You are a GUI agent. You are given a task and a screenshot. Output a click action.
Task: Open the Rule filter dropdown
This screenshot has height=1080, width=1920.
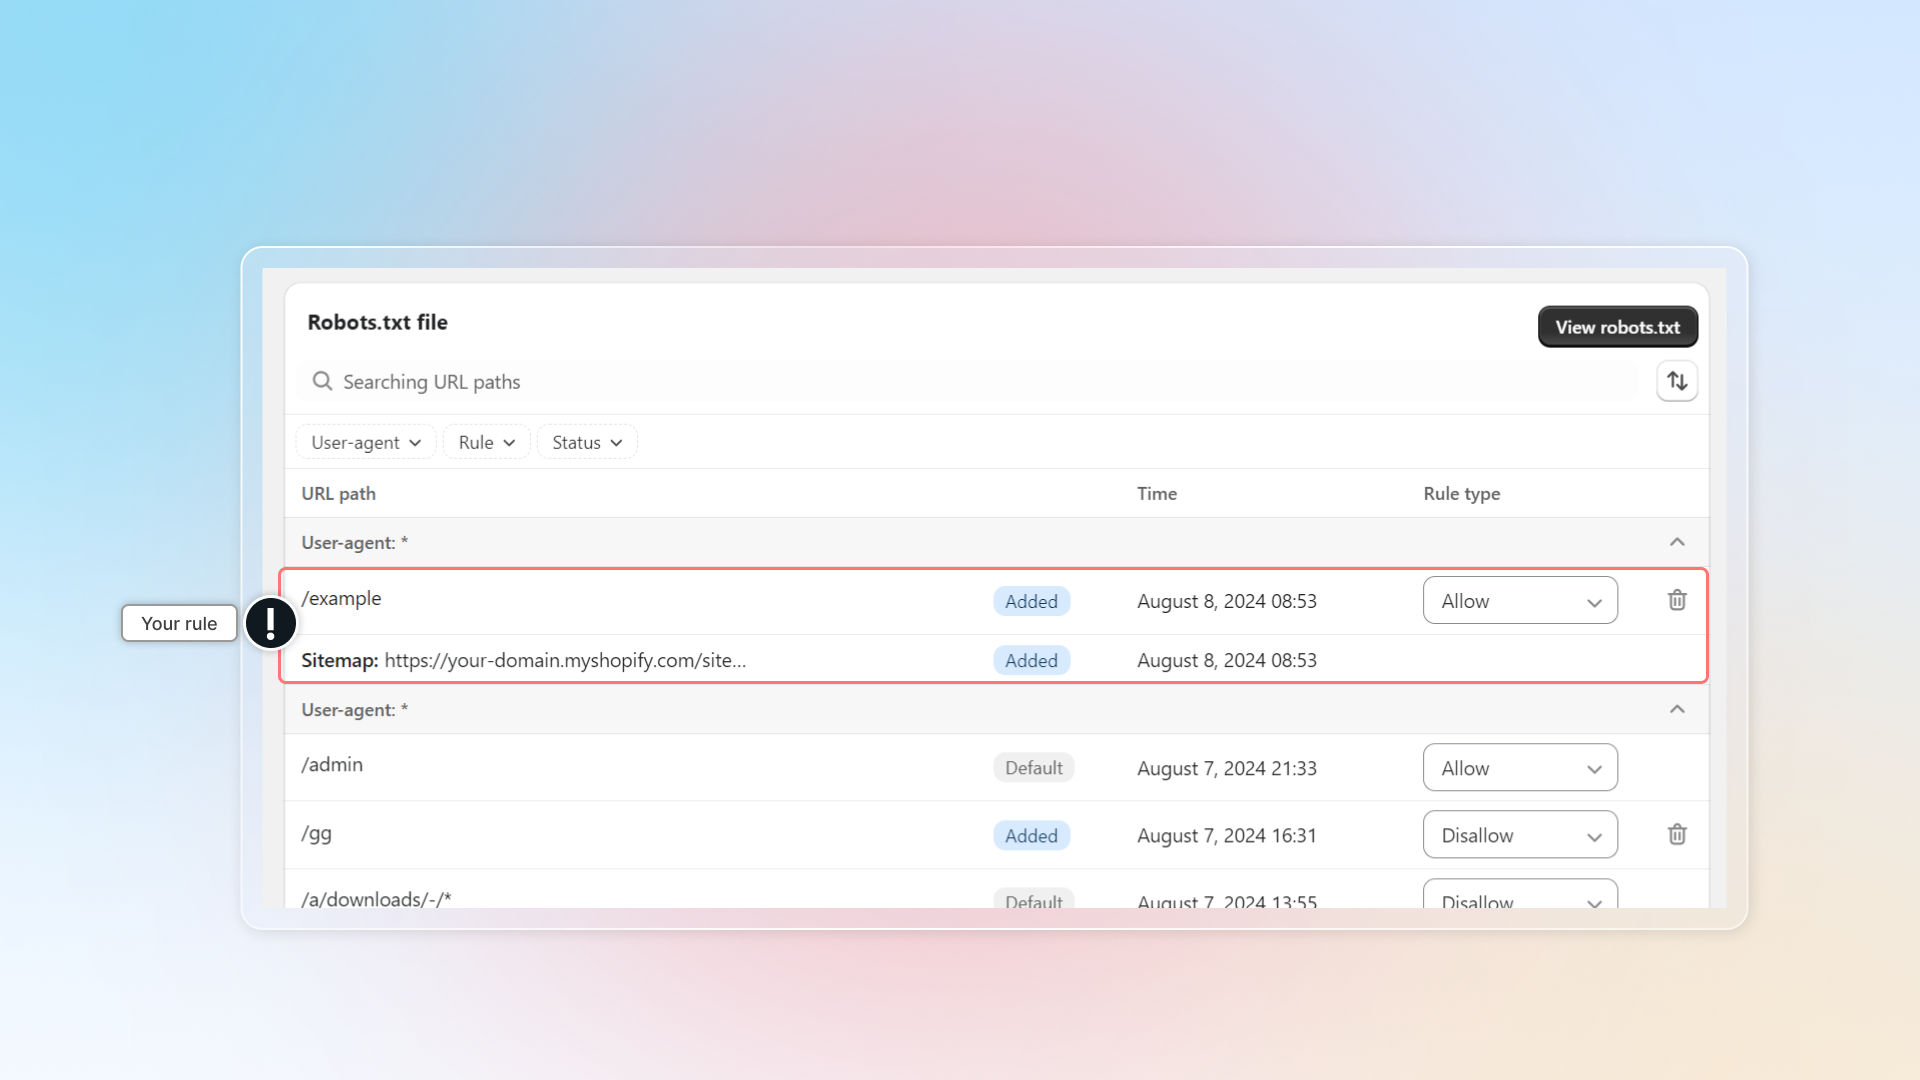[486, 442]
